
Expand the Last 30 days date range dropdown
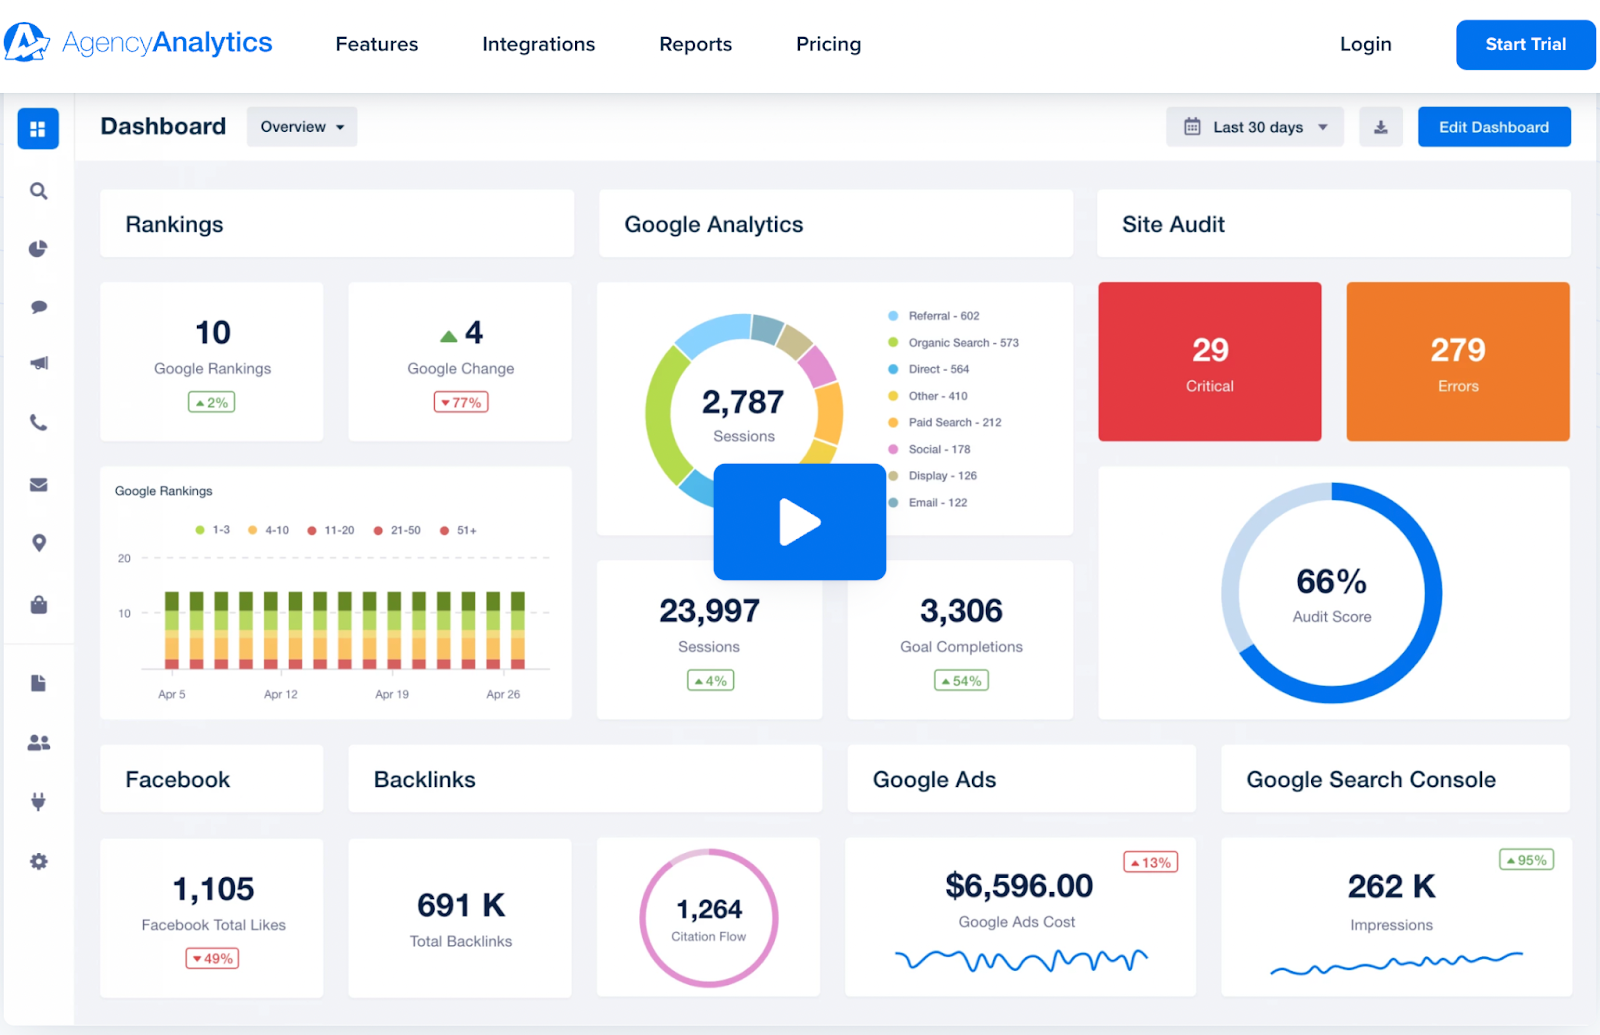tap(1254, 126)
